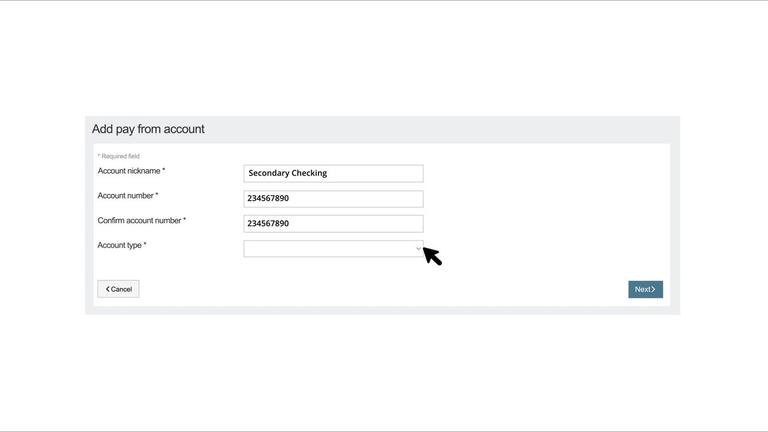Click the "Account type" label
The height and width of the screenshot is (432, 768).
click(119, 245)
